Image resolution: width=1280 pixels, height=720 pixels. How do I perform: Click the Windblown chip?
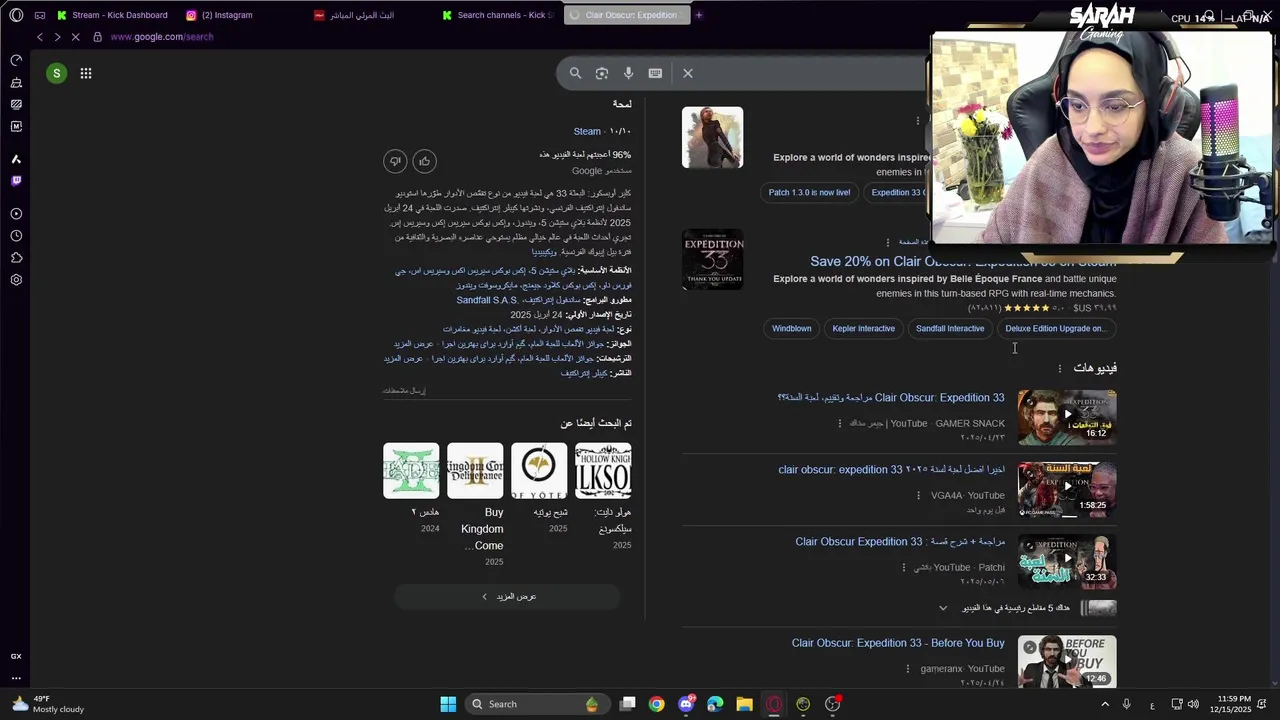coord(791,328)
